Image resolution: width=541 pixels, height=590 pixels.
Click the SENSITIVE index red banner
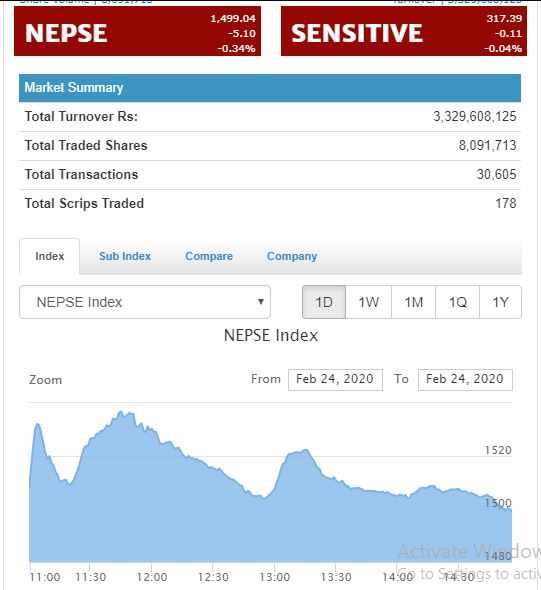[404, 32]
